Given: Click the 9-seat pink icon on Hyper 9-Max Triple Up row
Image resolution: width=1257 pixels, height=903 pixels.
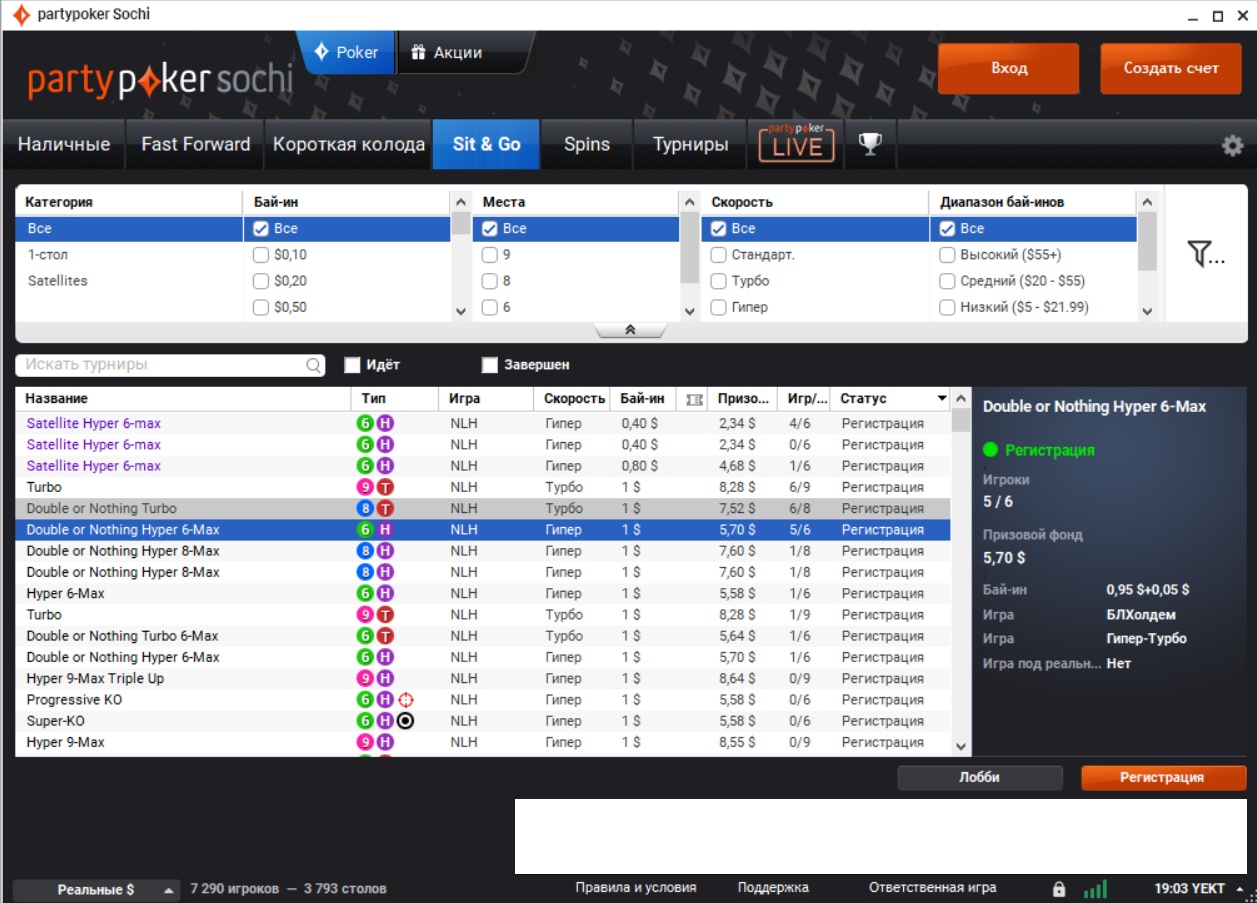Looking at the screenshot, I should (365, 679).
